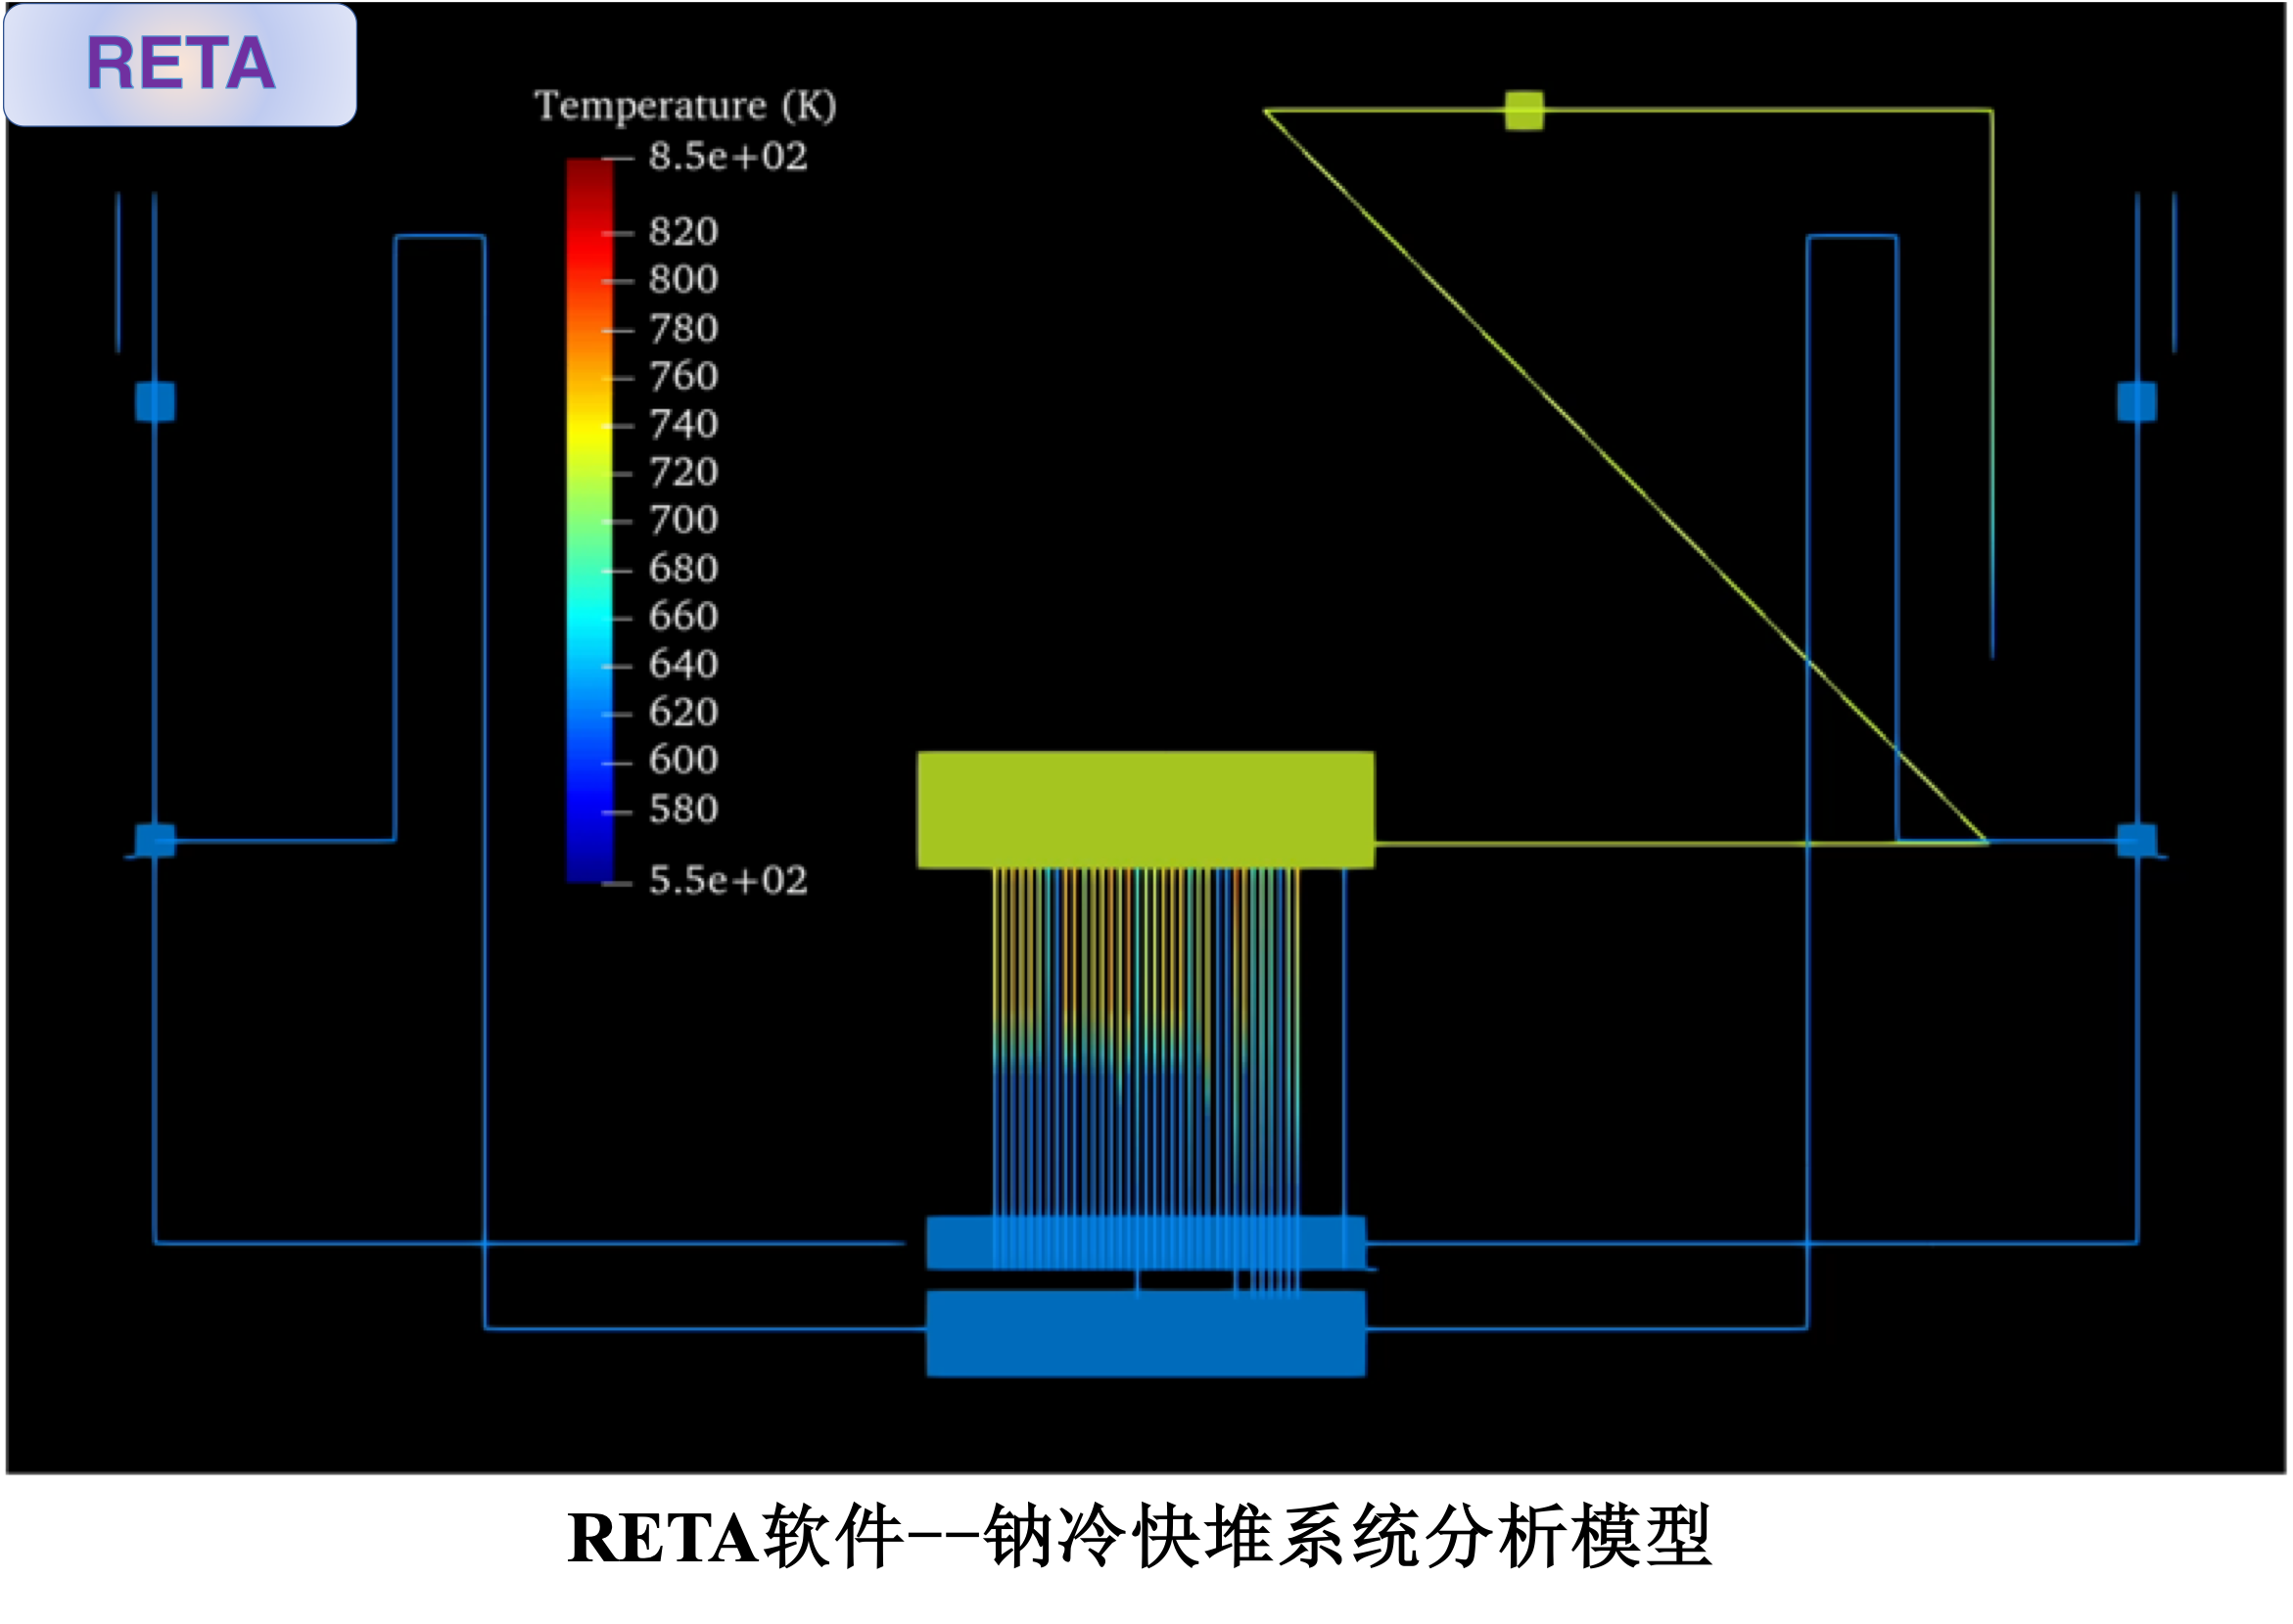
Task: Click the 820 legend tick label
Action: (x=684, y=232)
